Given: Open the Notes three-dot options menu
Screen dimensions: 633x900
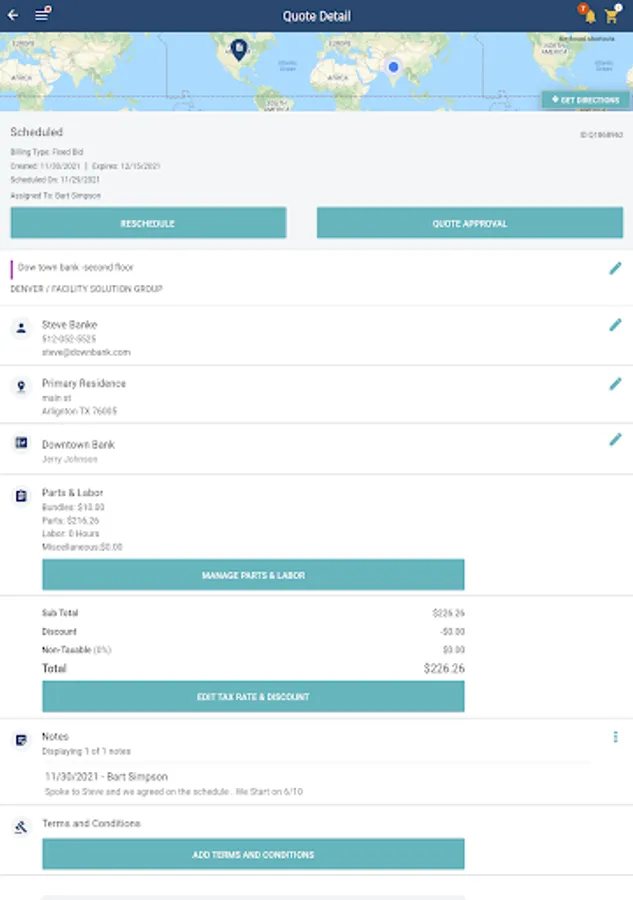Looking at the screenshot, I should (x=615, y=737).
